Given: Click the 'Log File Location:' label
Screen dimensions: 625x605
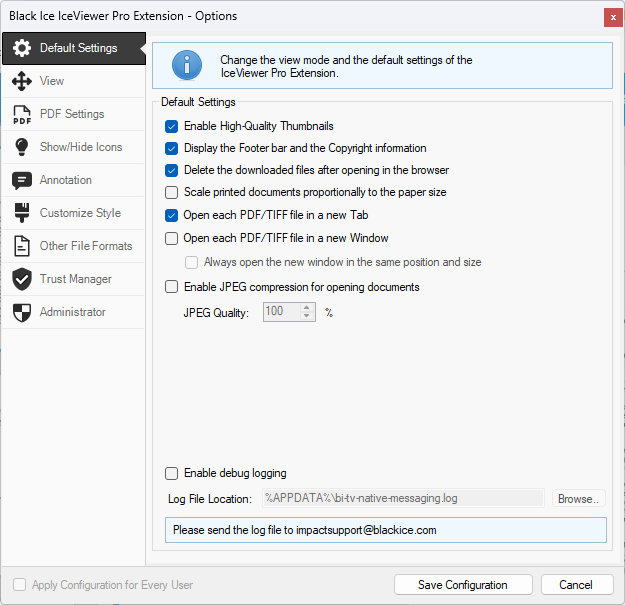Looking at the screenshot, I should (x=210, y=499).
